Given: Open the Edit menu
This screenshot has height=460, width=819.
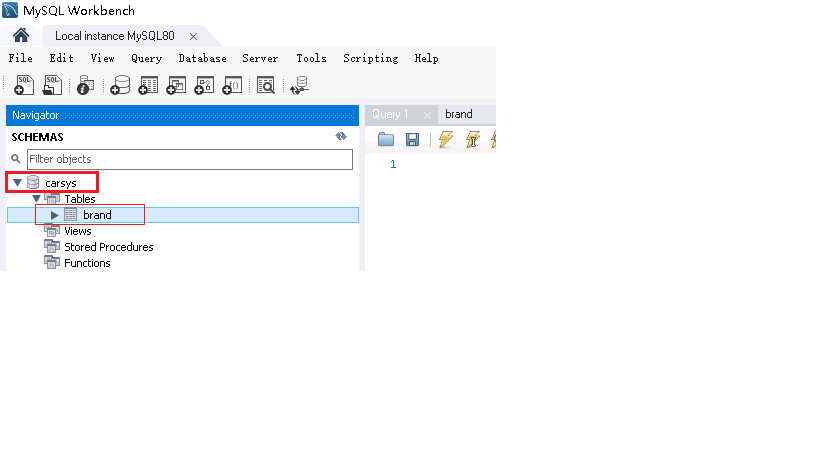Looking at the screenshot, I should tap(61, 58).
